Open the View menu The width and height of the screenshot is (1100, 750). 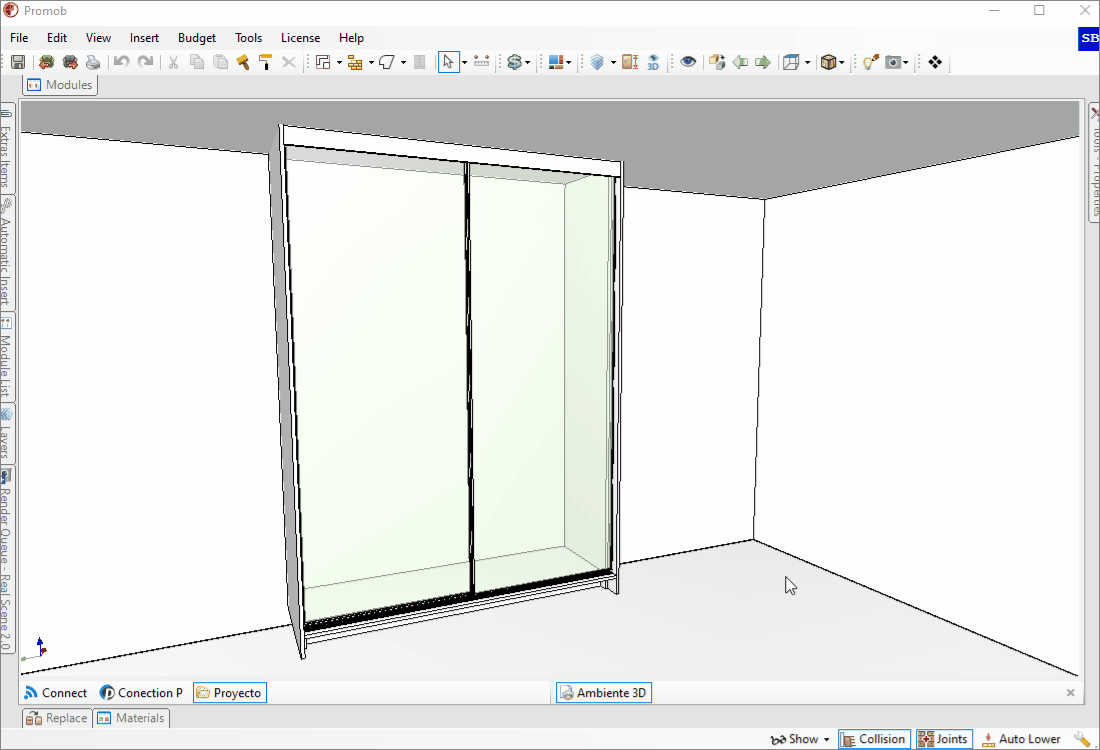(x=98, y=38)
